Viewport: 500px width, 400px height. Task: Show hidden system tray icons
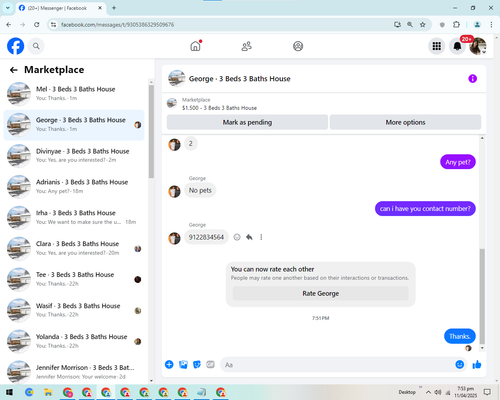tap(428, 392)
